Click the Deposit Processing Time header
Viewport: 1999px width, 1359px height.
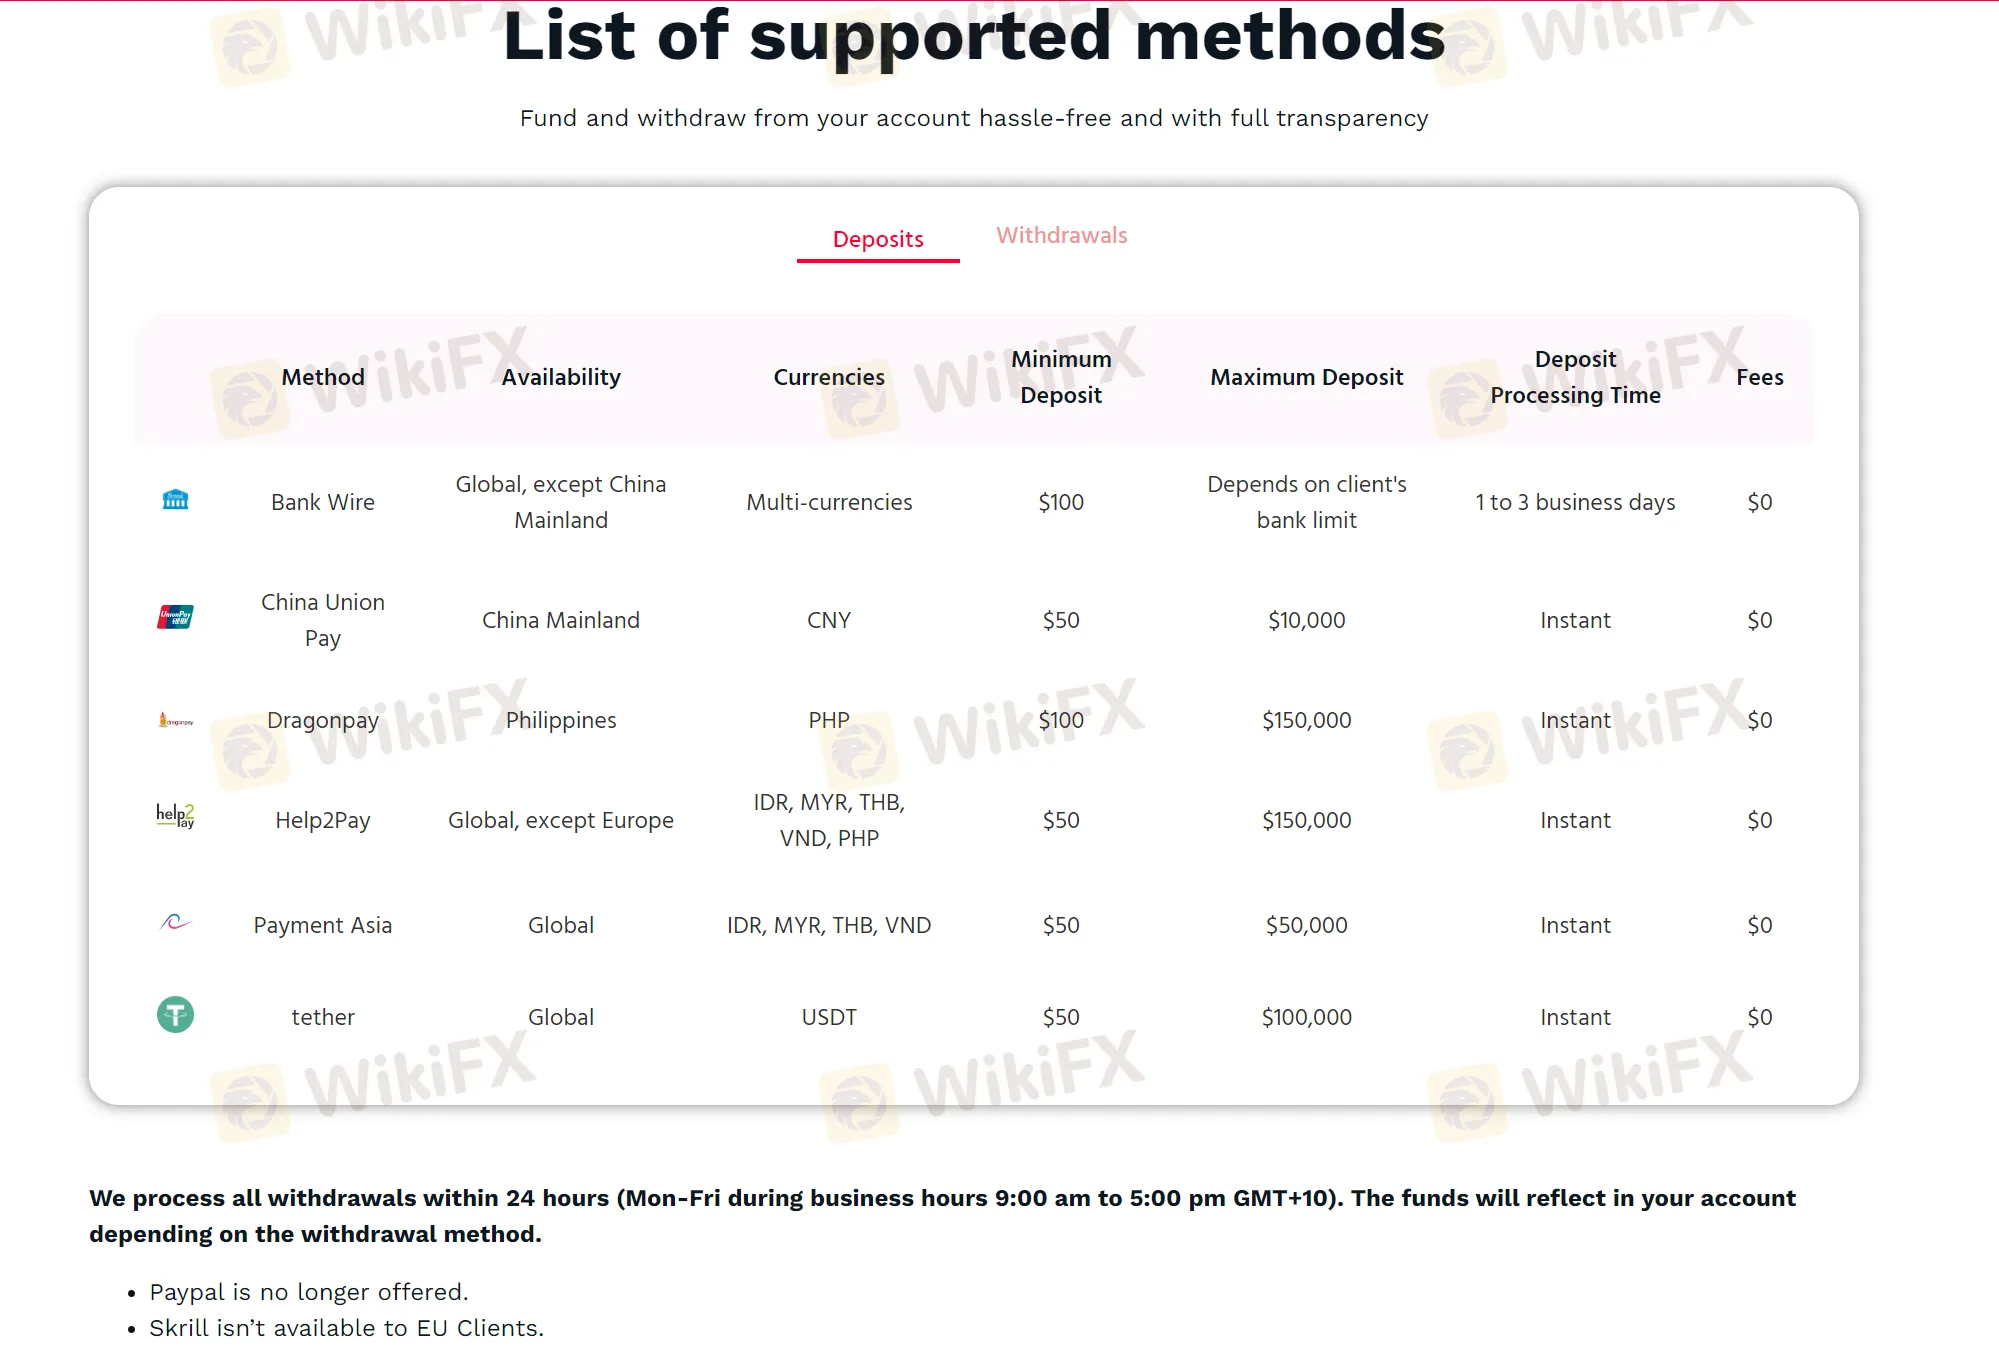[x=1575, y=377]
